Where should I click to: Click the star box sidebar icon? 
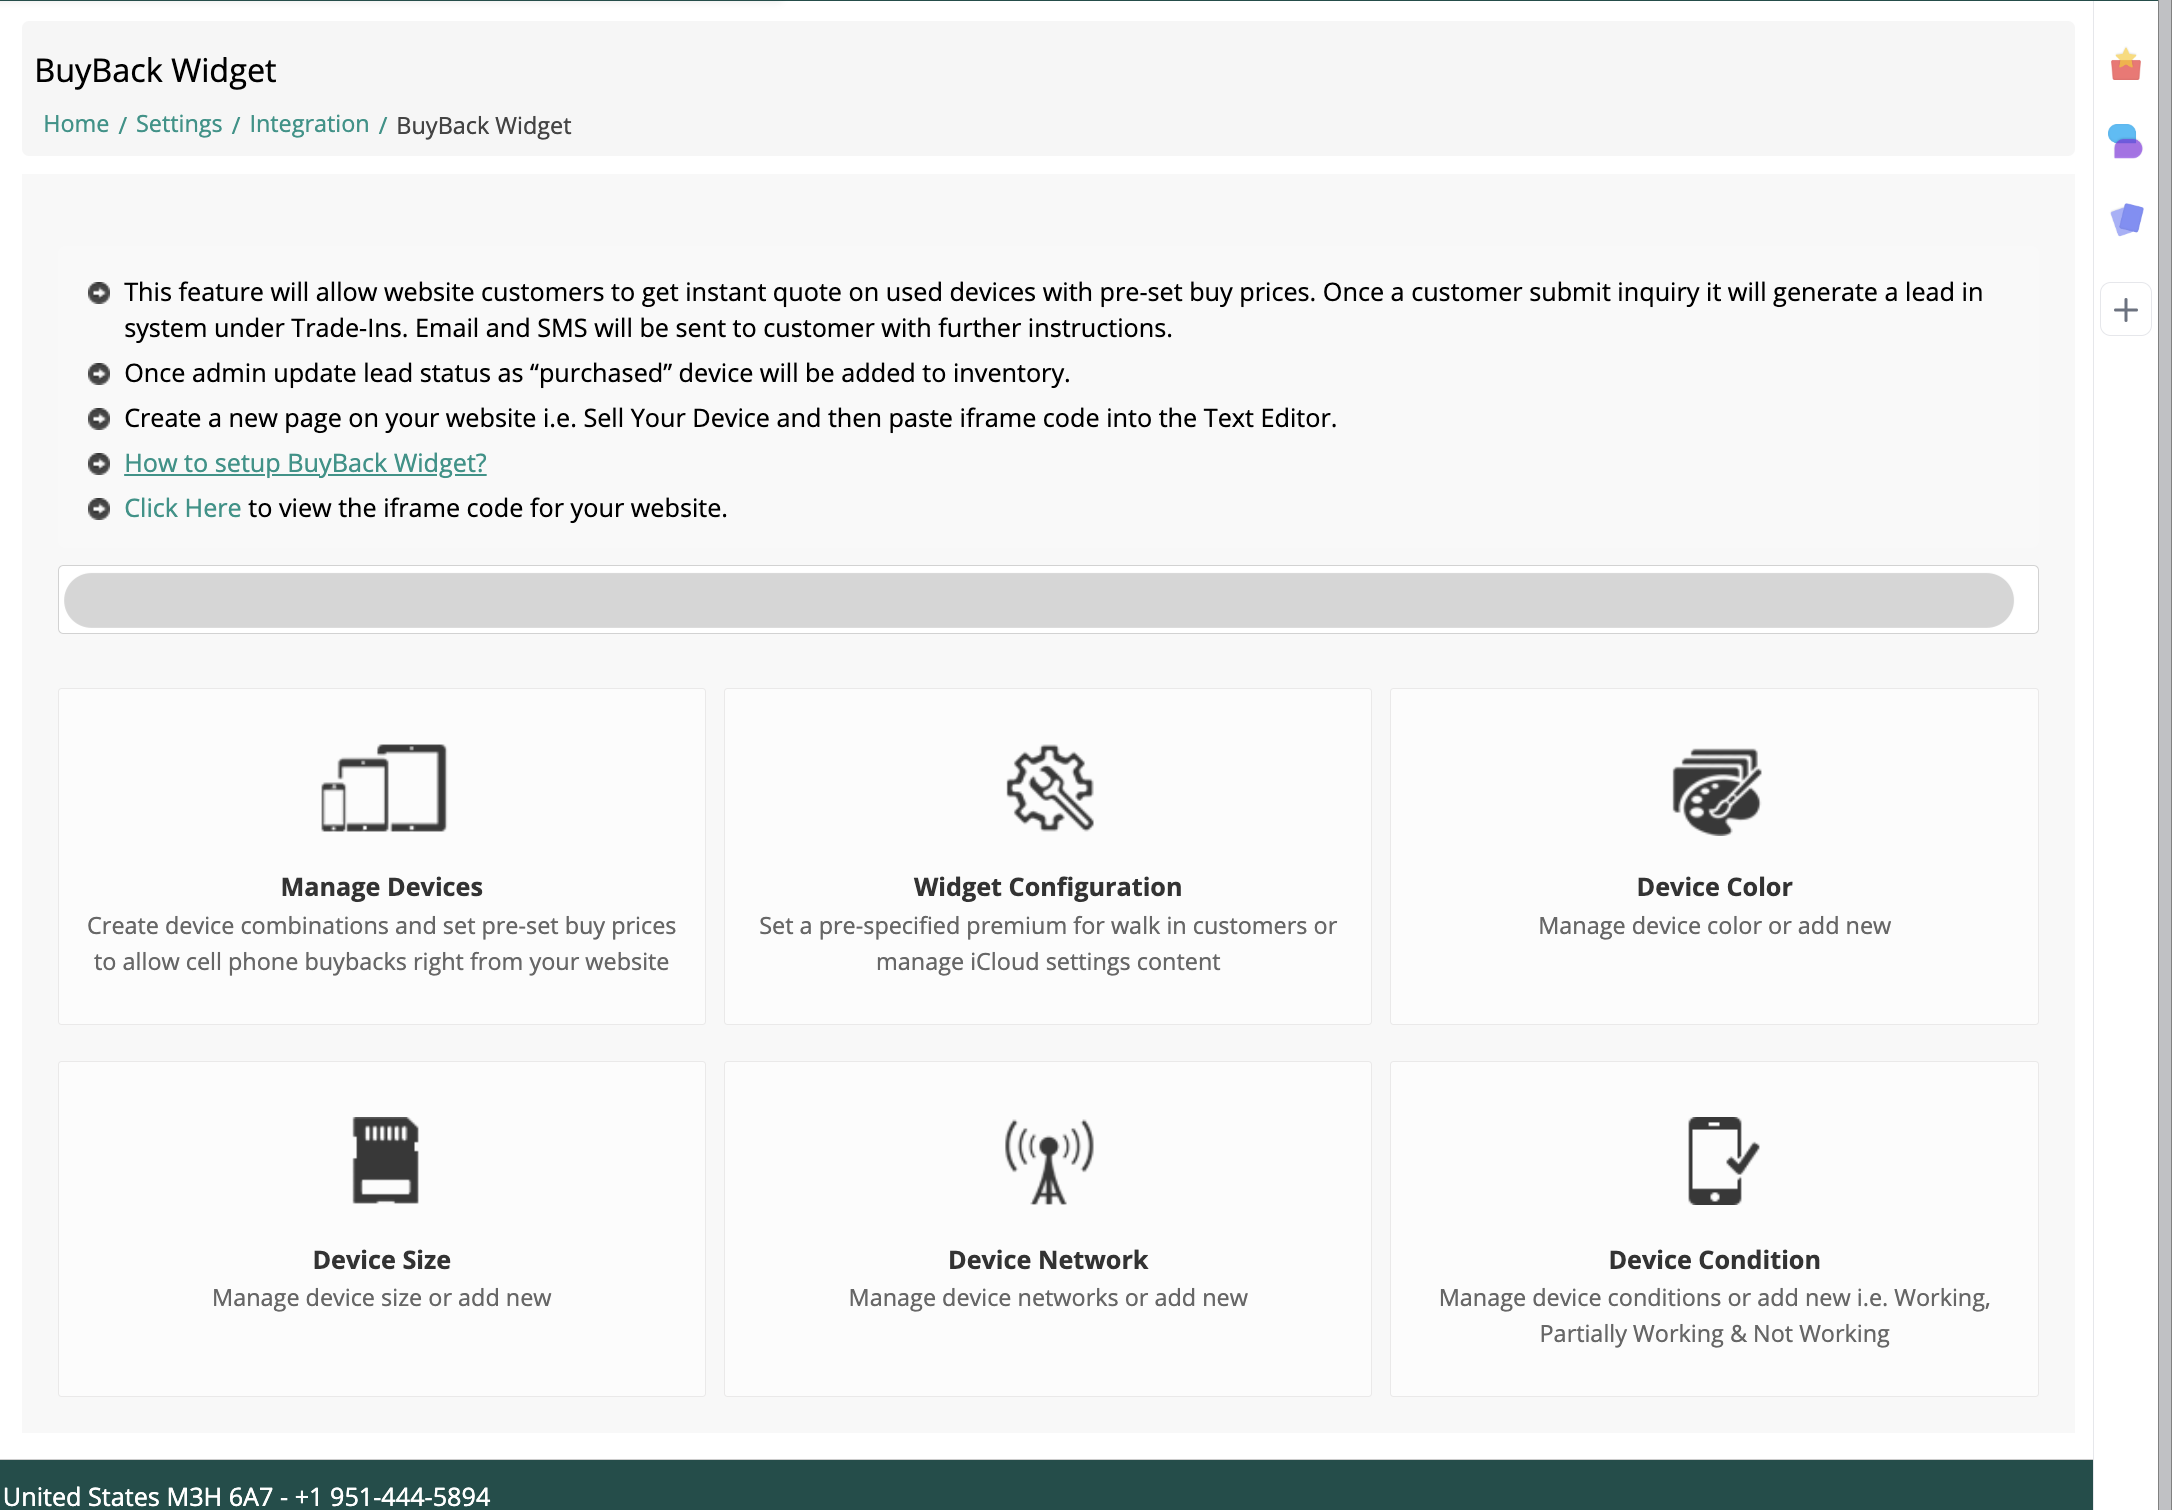(x=2126, y=64)
